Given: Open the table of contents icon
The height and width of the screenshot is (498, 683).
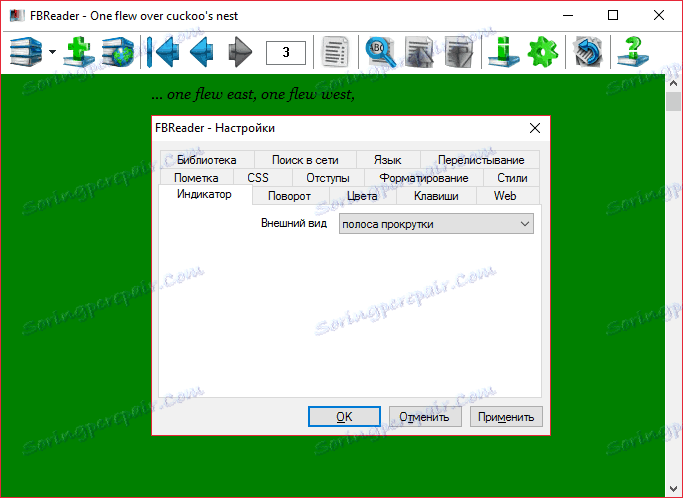Looking at the screenshot, I should [x=335, y=52].
